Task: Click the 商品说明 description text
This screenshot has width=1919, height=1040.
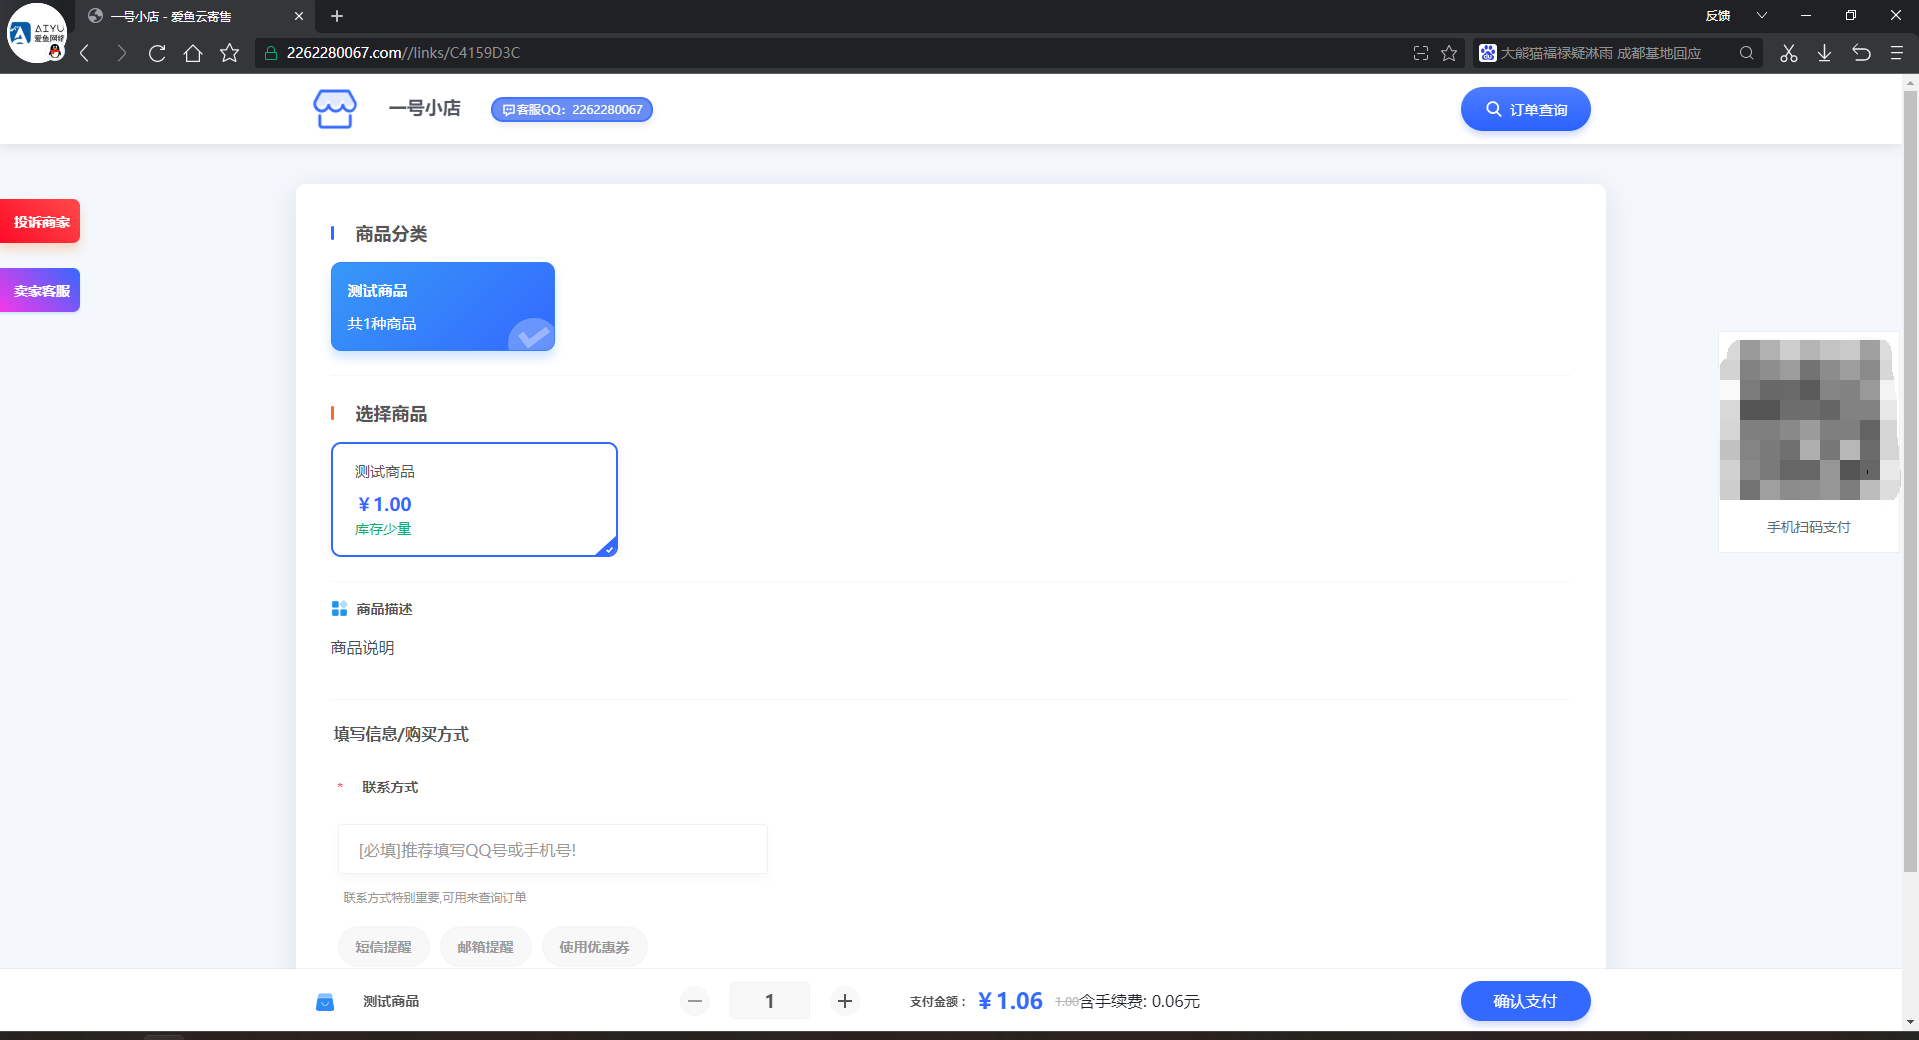Action: tap(362, 648)
